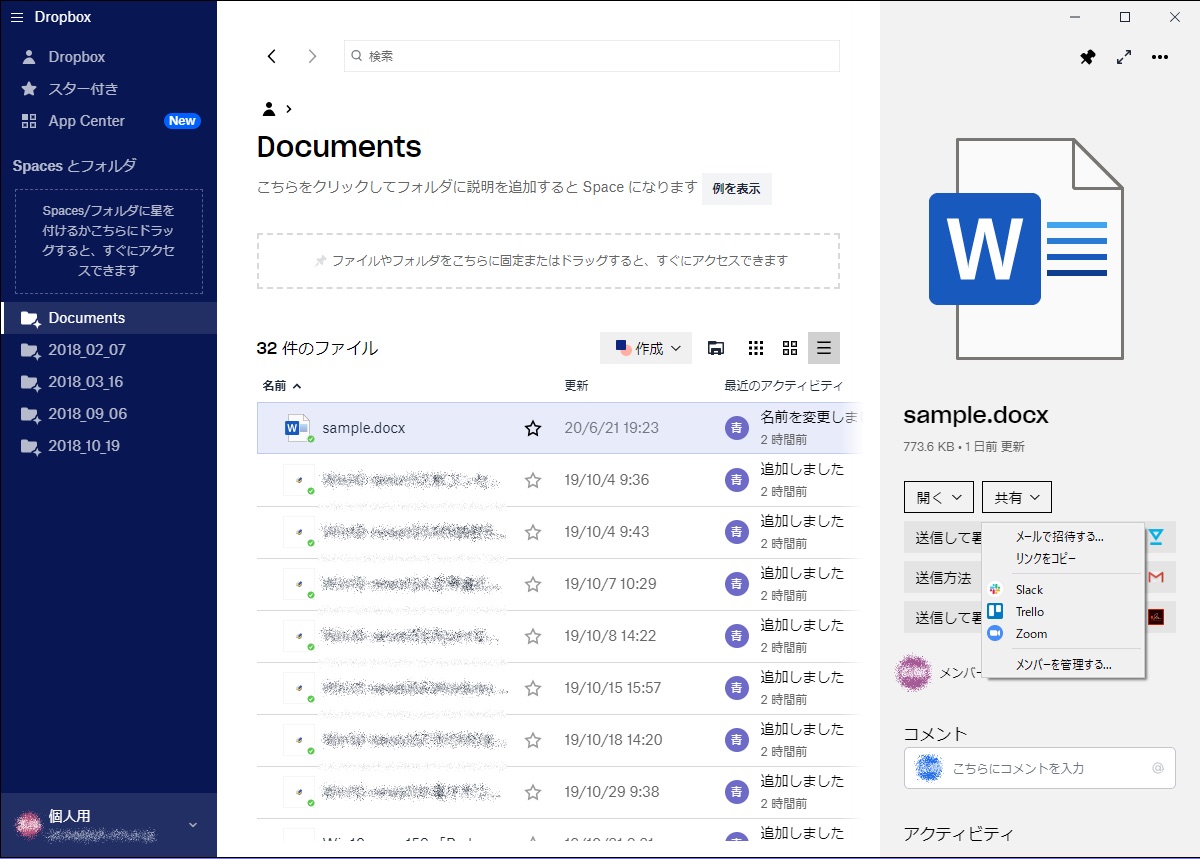Click the Adobe Sign icon
The image size is (1200, 859).
(x=1156, y=617)
